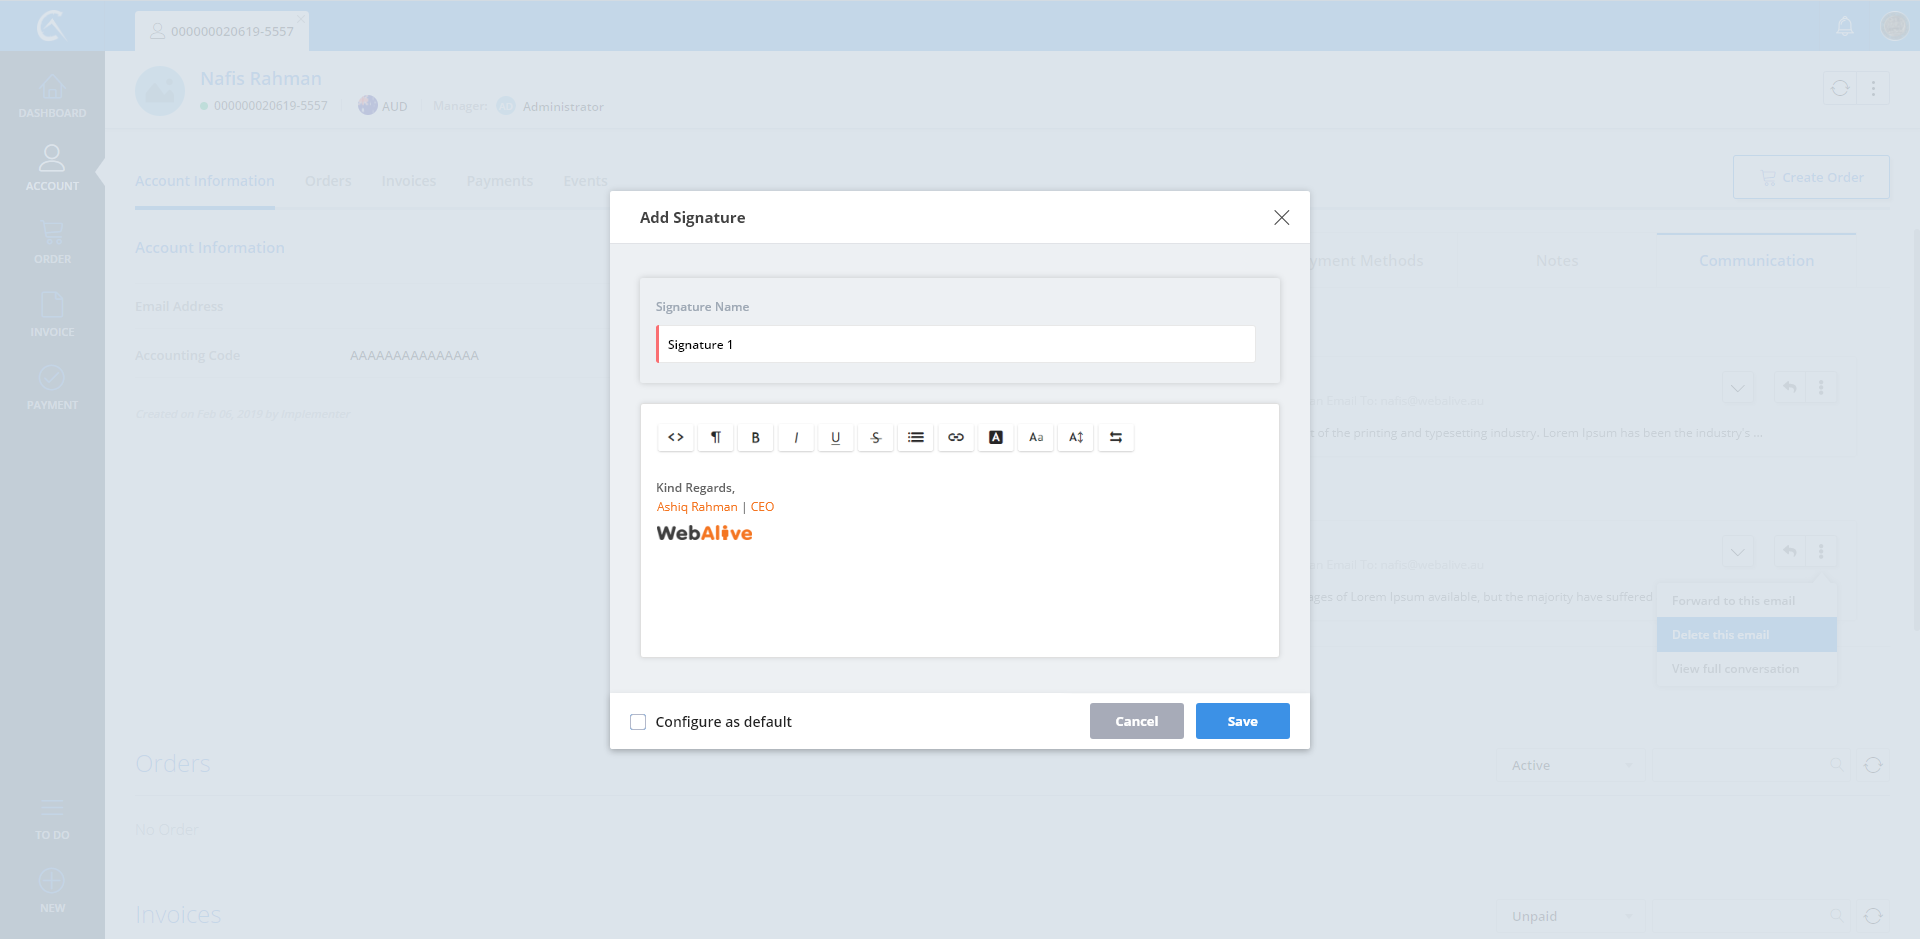Click into the Signature Name field
Image resolution: width=1920 pixels, height=939 pixels.
pos(955,344)
